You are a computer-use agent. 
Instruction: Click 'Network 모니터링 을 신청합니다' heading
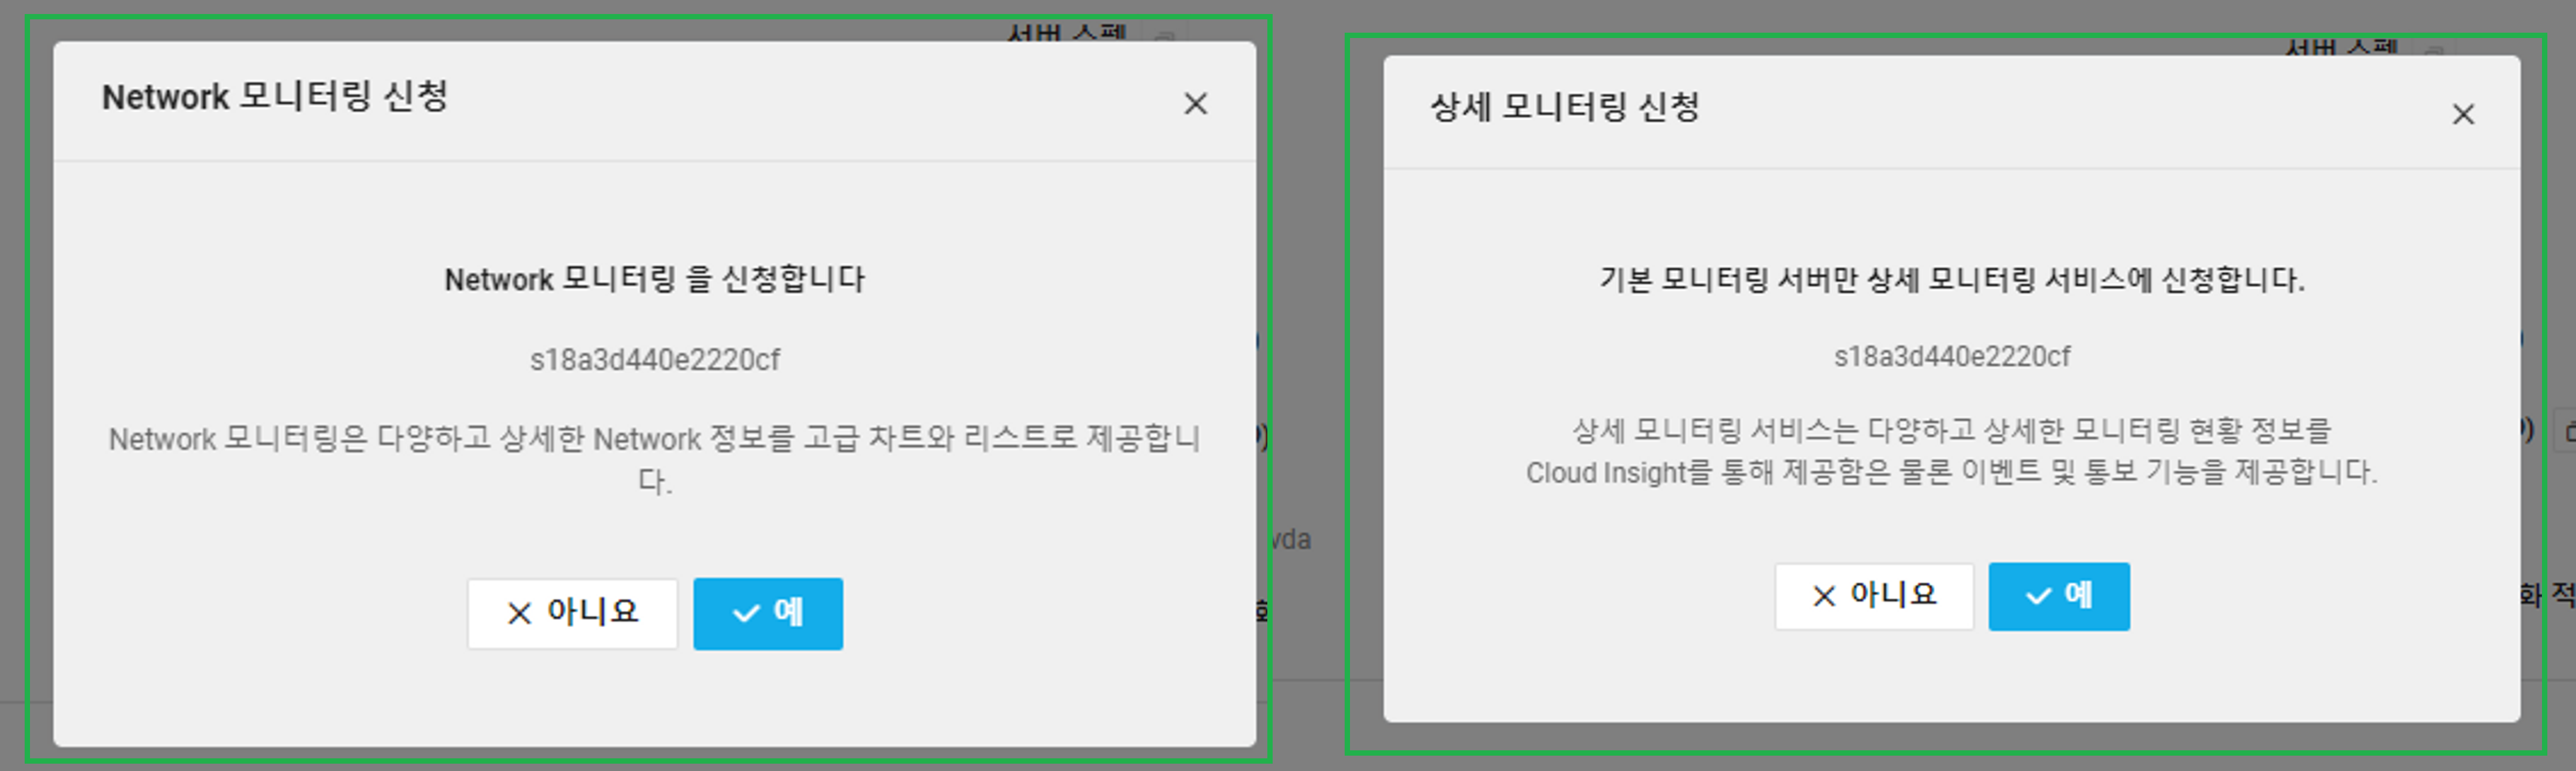tap(654, 279)
